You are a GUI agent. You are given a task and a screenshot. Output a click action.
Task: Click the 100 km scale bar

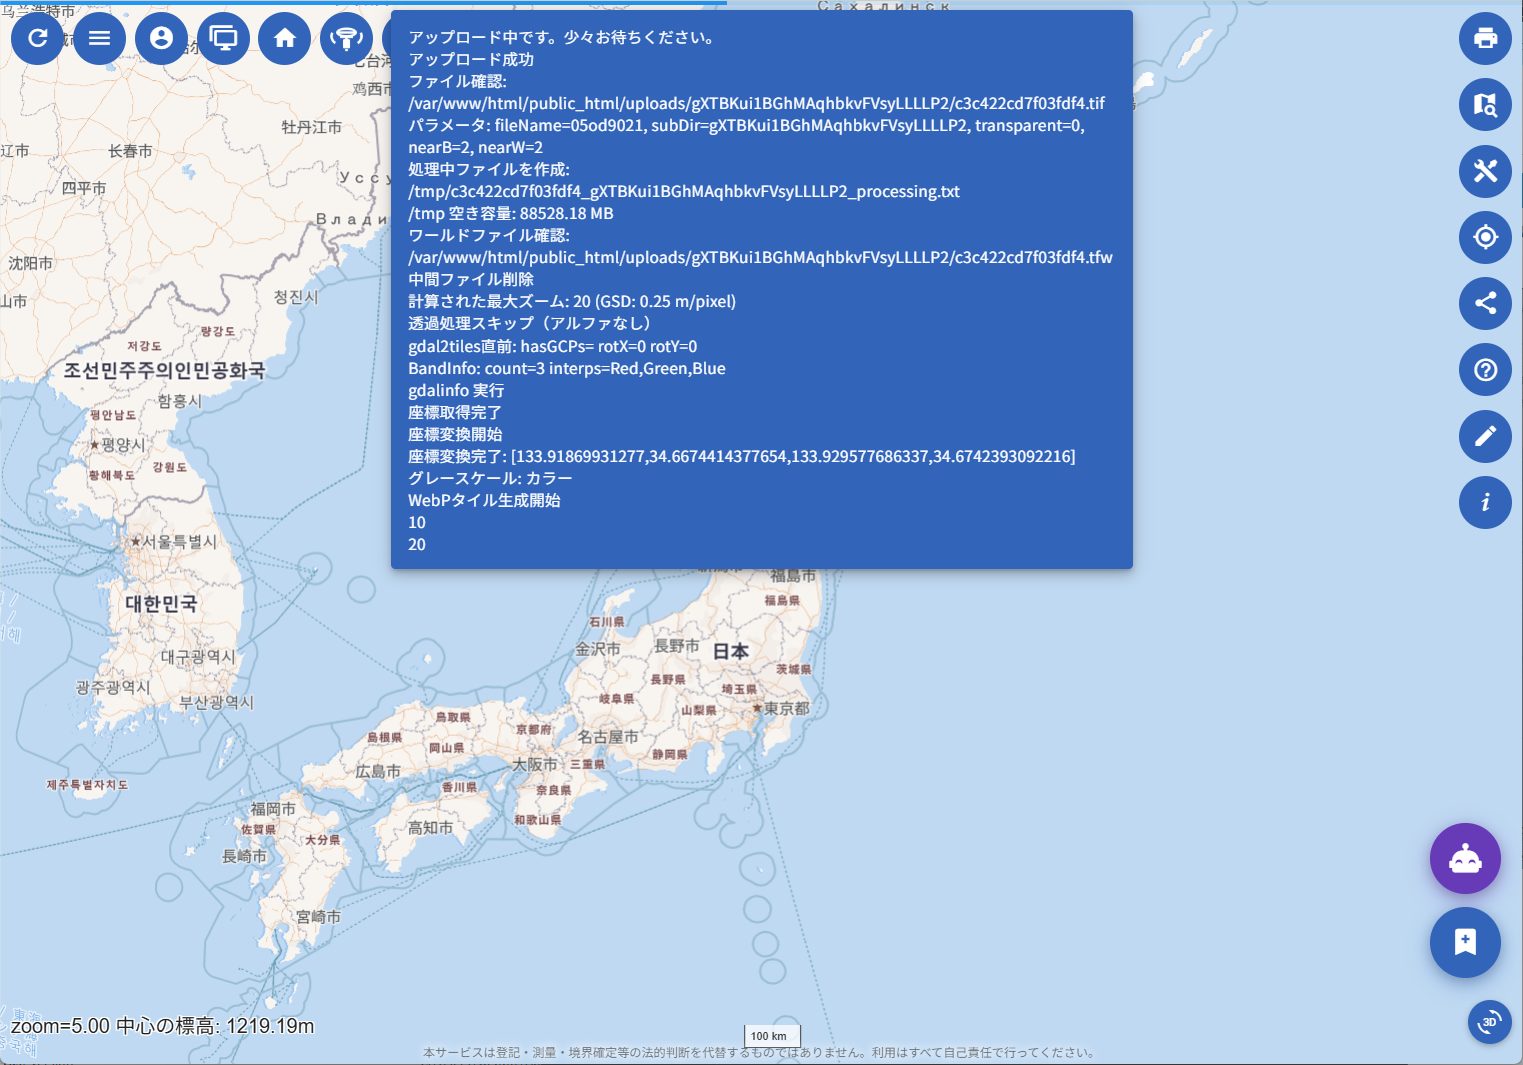click(770, 1036)
